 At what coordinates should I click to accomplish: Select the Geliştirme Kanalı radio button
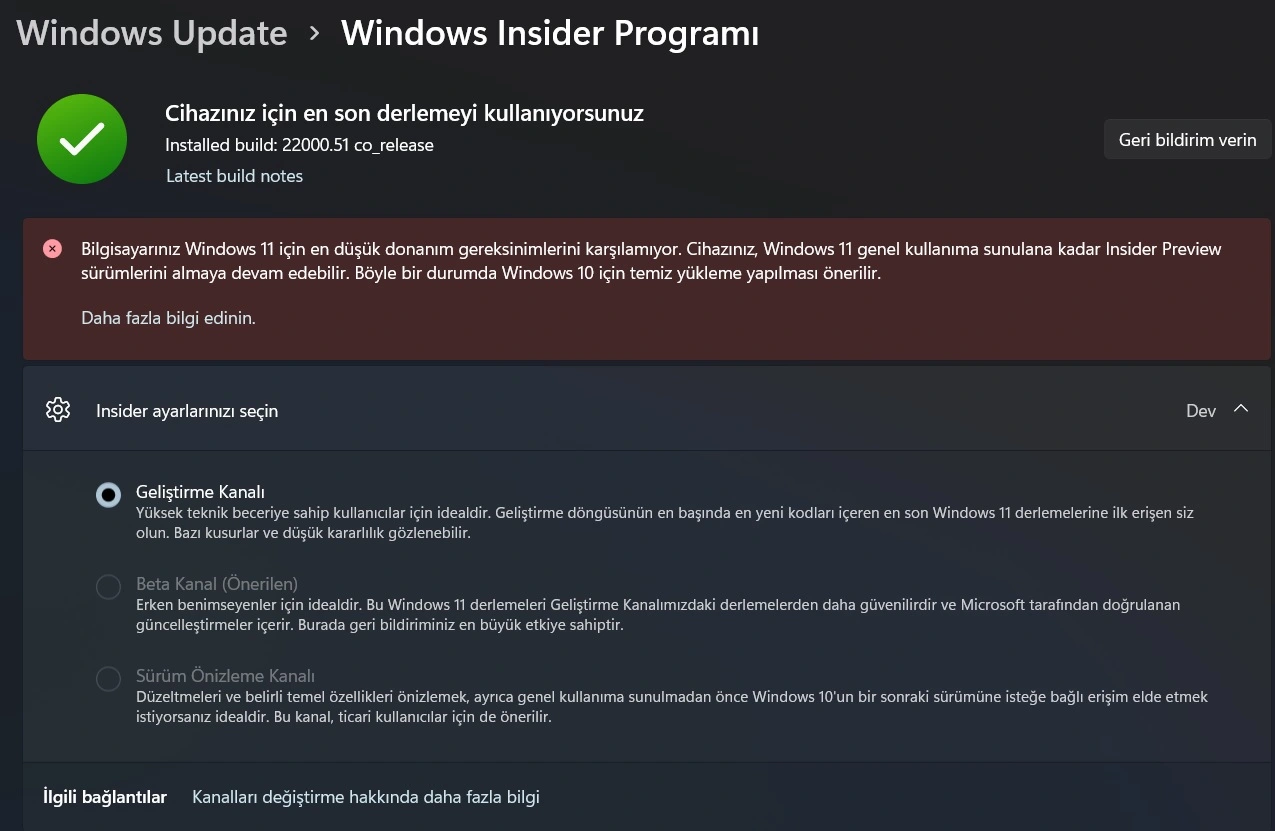[x=108, y=495]
